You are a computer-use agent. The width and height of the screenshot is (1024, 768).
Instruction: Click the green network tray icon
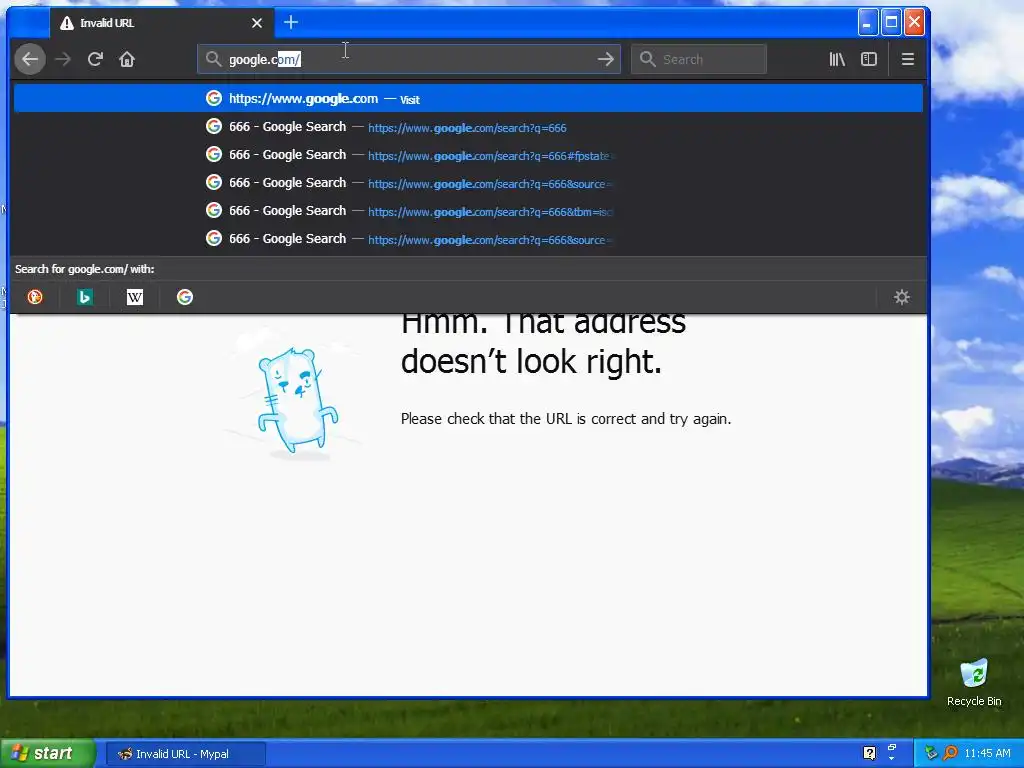(931, 753)
